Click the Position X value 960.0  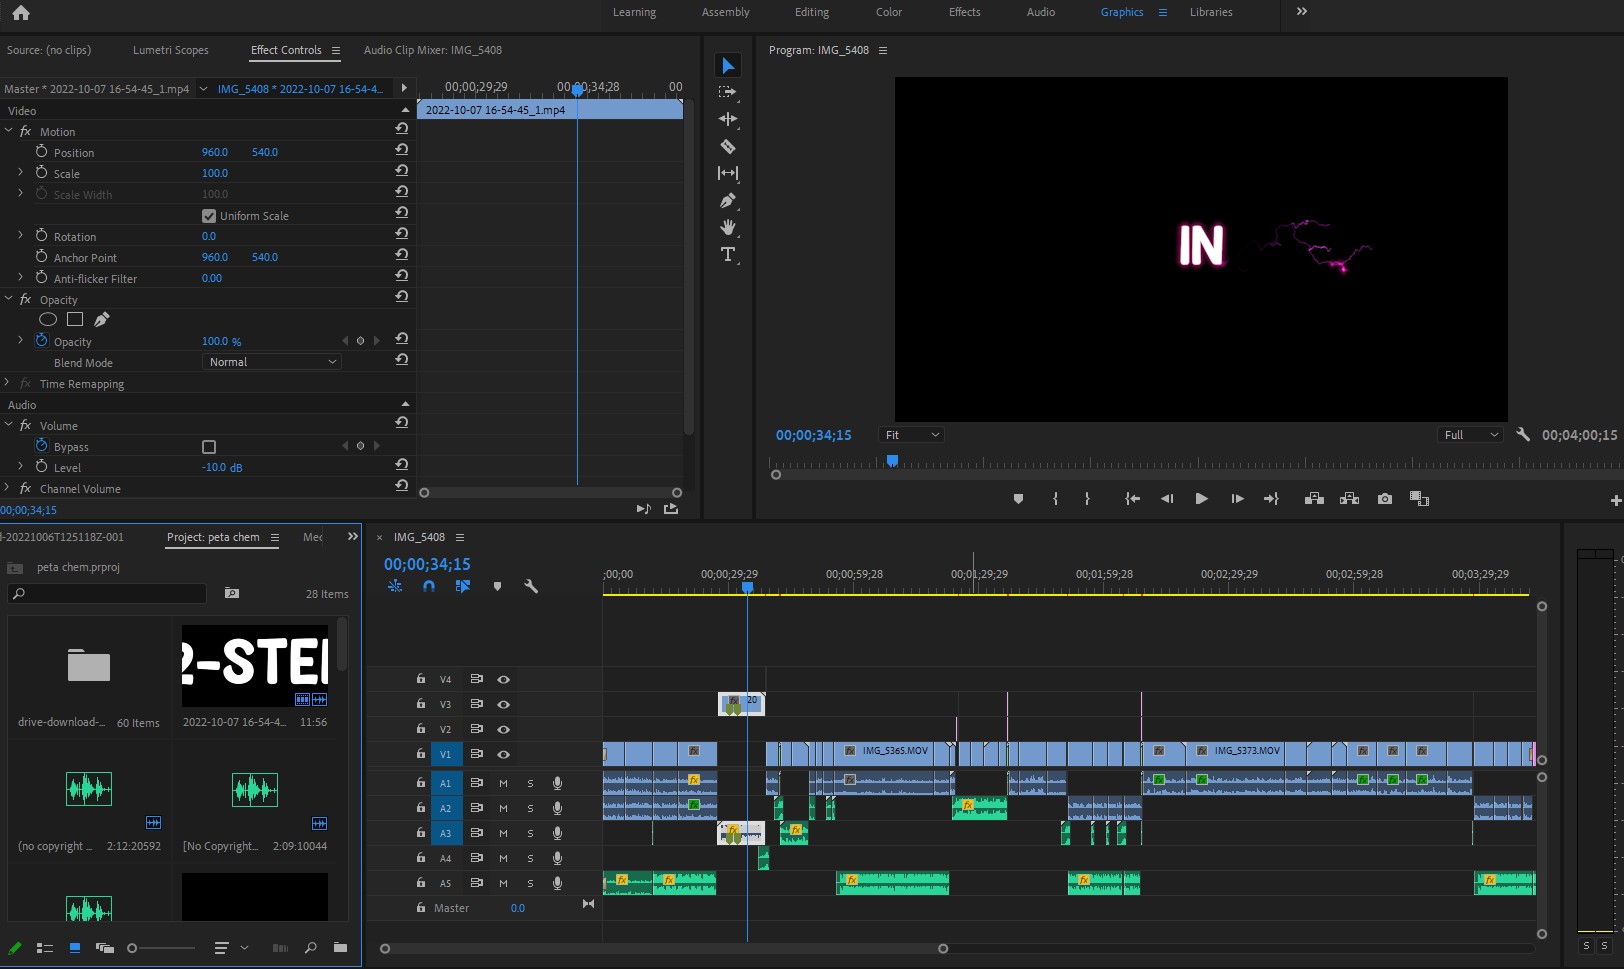[215, 152]
